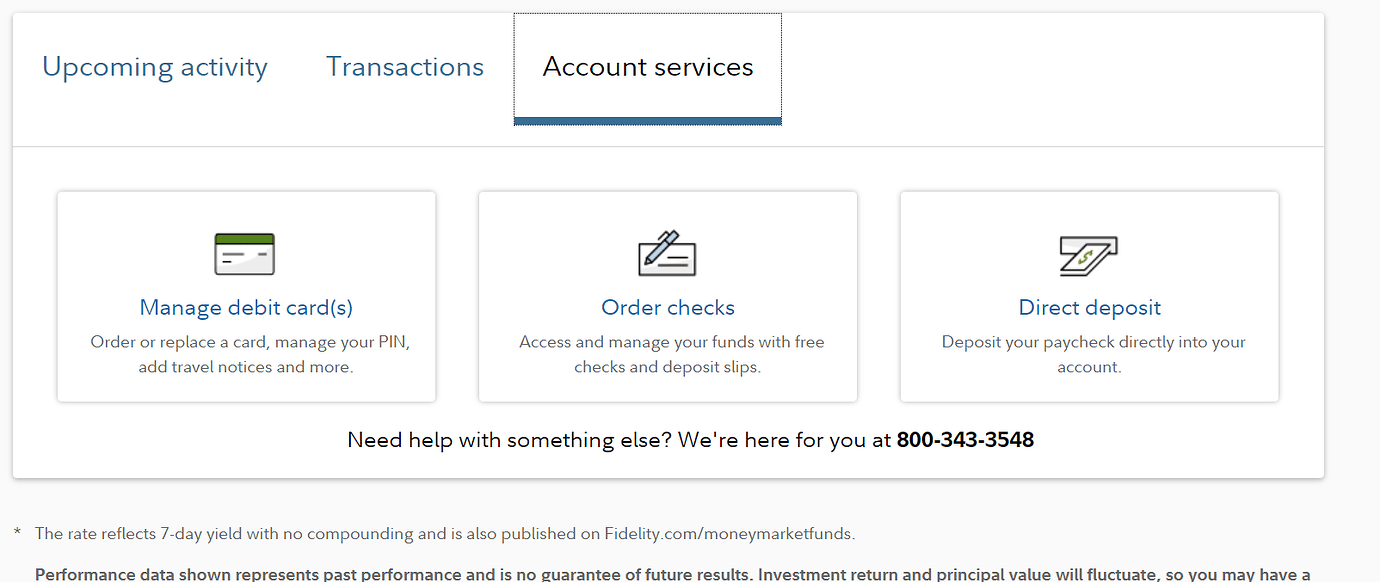Image resolution: width=1380 pixels, height=582 pixels.
Task: Click the Order checks card panel
Action: tap(668, 296)
